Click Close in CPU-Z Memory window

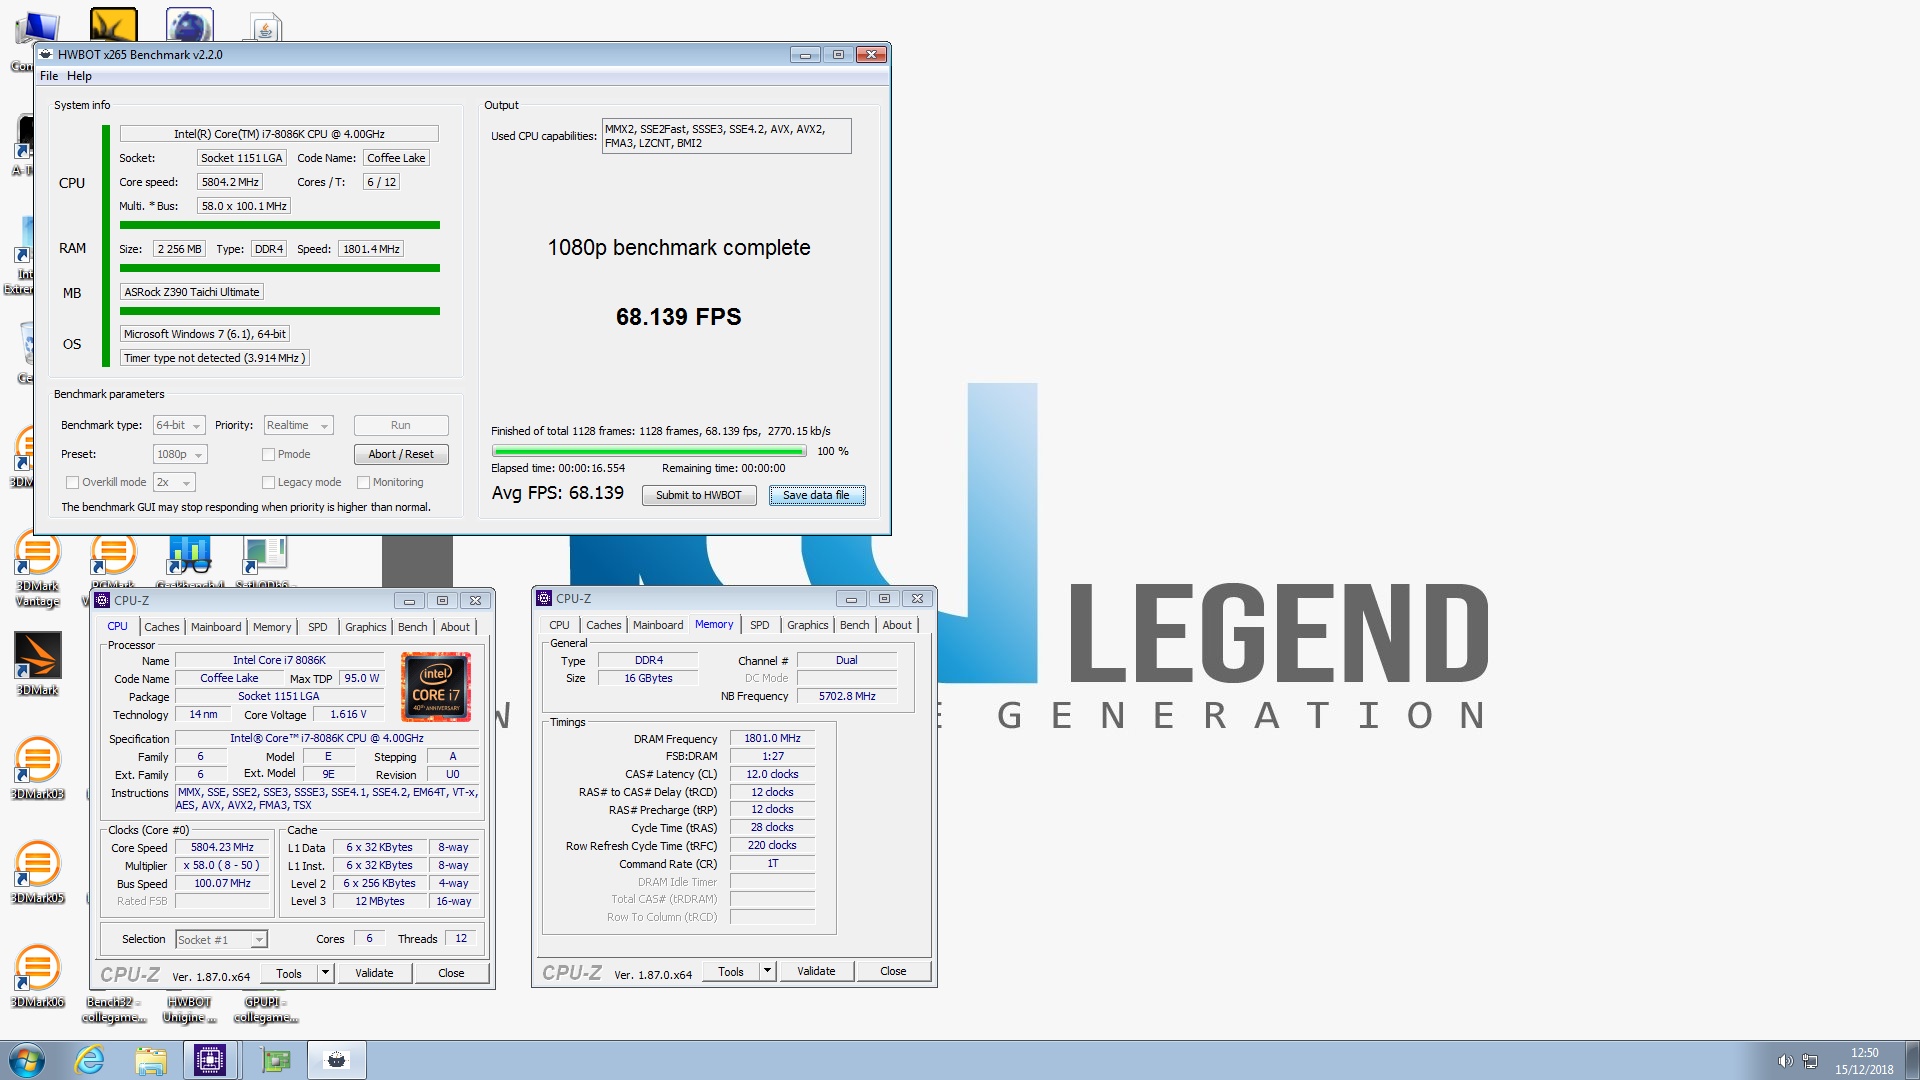coord(893,971)
